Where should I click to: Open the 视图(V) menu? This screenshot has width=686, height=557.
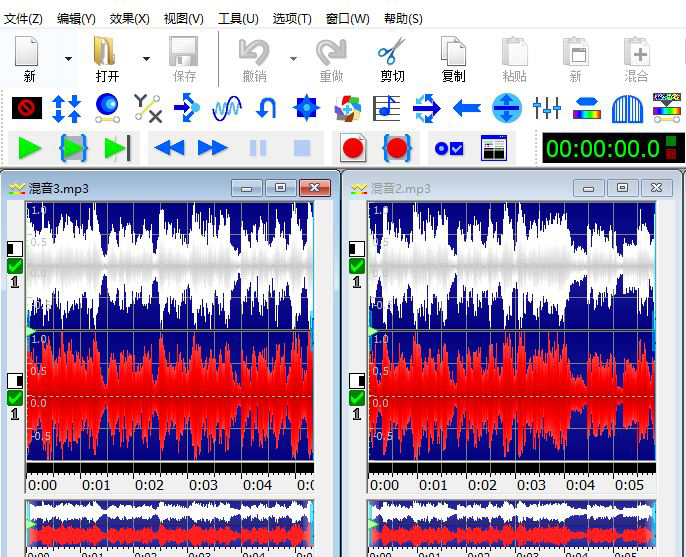pos(183,19)
